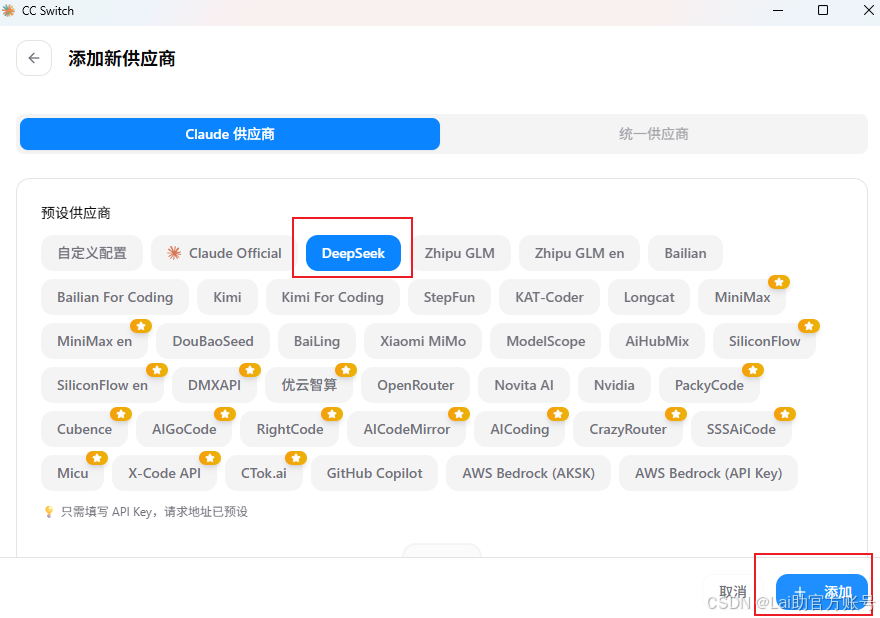Screen dimensions: 880x618
Task: Minimize the CC Switch window
Action: [x=778, y=10]
